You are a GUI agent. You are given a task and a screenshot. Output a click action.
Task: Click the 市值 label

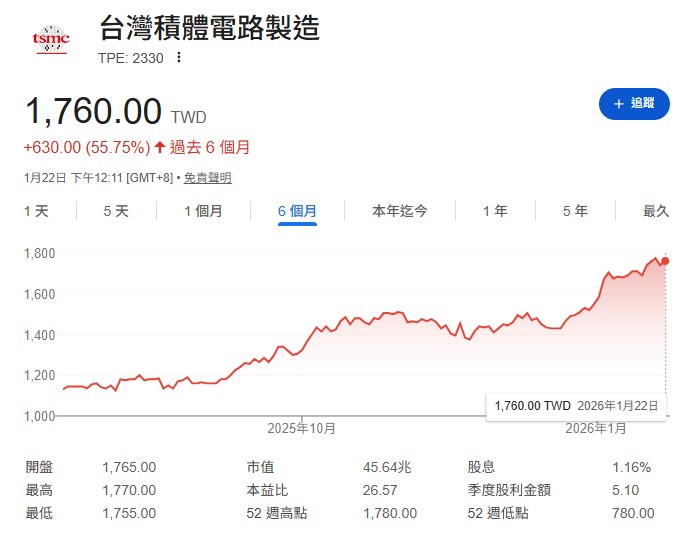coord(260,467)
